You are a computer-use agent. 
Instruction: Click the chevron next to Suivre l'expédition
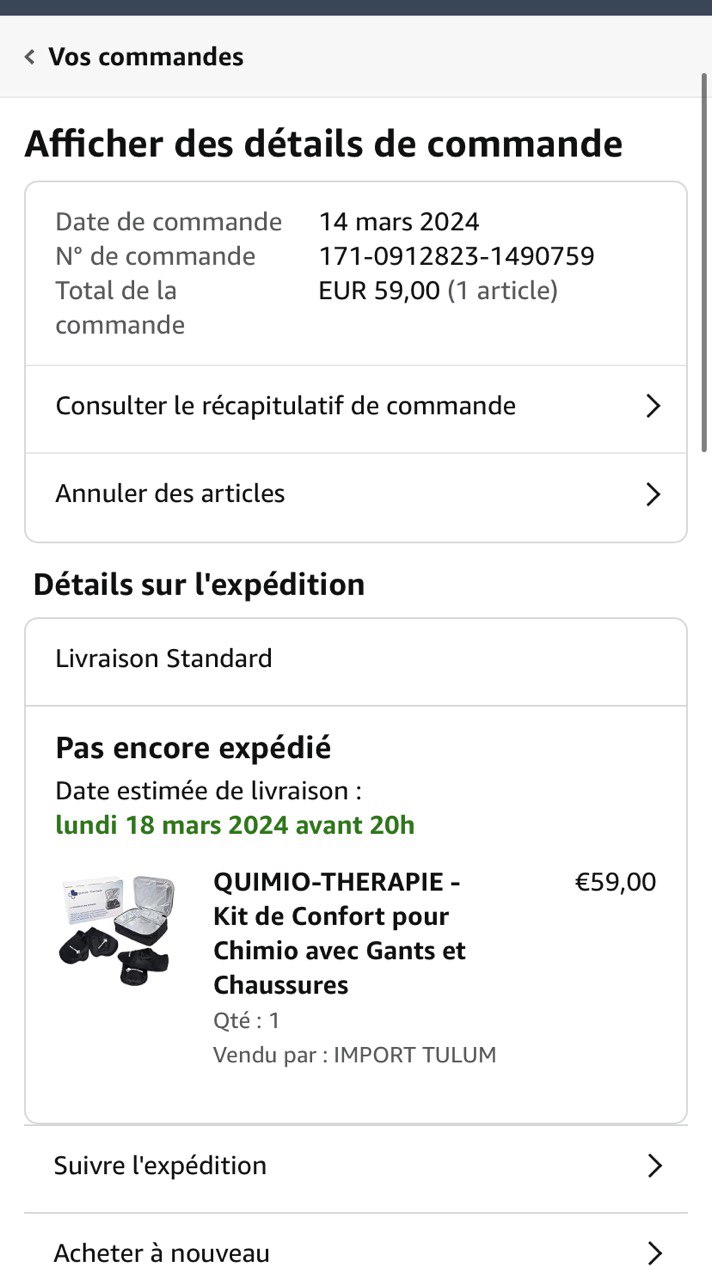coord(654,1166)
